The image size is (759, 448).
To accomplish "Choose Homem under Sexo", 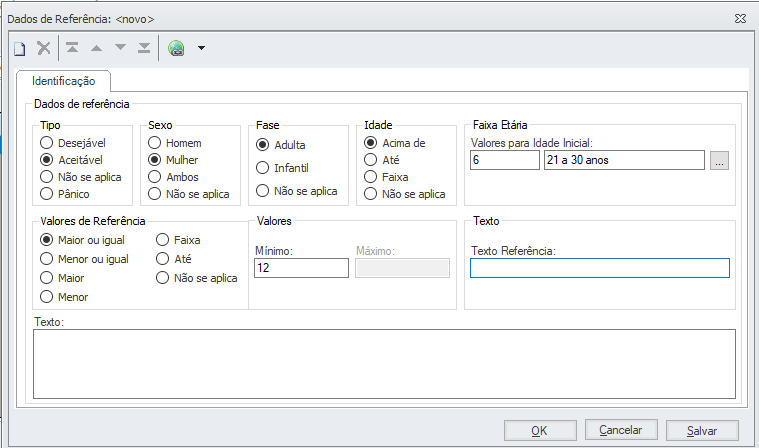I will [175, 143].
